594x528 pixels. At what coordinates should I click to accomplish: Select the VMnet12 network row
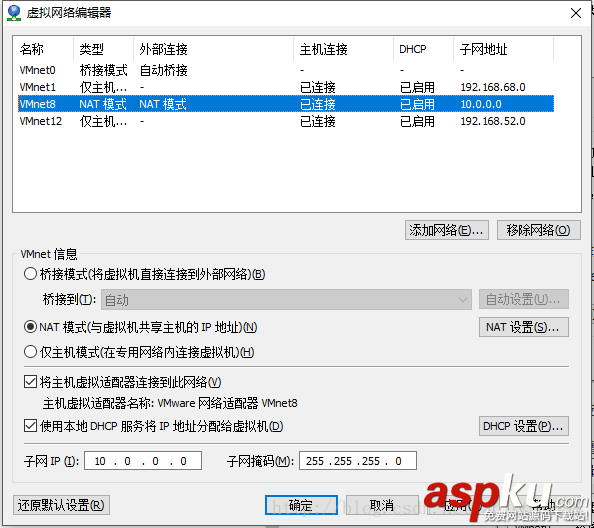(286, 121)
